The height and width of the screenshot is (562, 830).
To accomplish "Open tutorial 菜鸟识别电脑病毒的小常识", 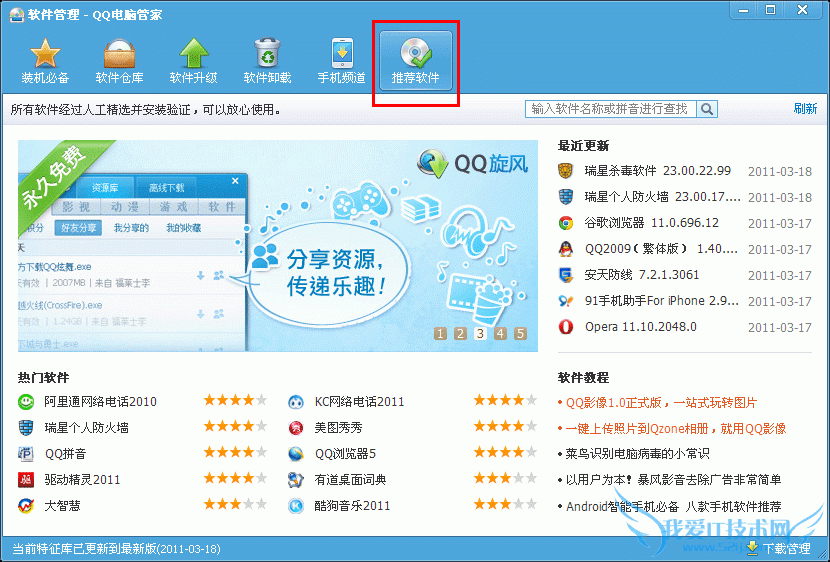I will click(x=637, y=454).
